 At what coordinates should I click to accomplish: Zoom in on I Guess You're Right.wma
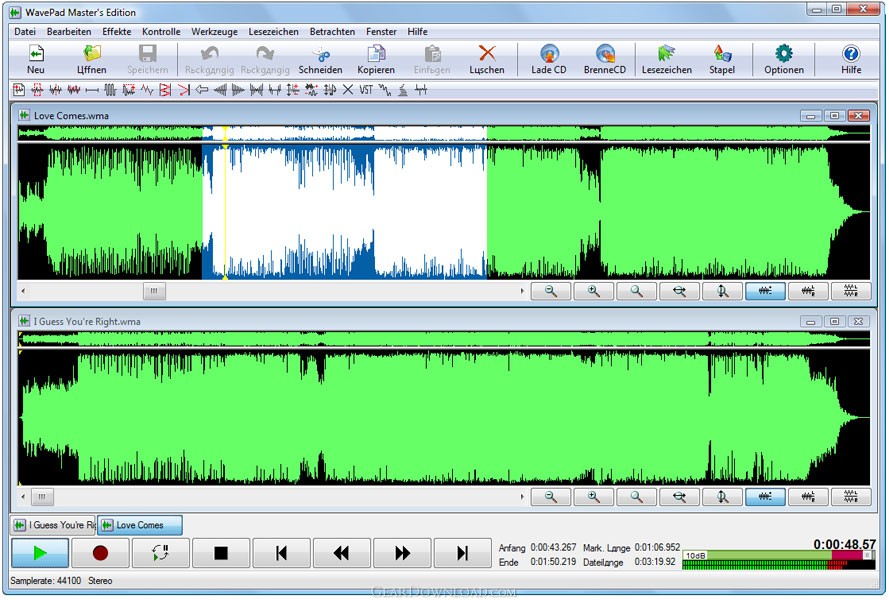pyautogui.click(x=594, y=497)
